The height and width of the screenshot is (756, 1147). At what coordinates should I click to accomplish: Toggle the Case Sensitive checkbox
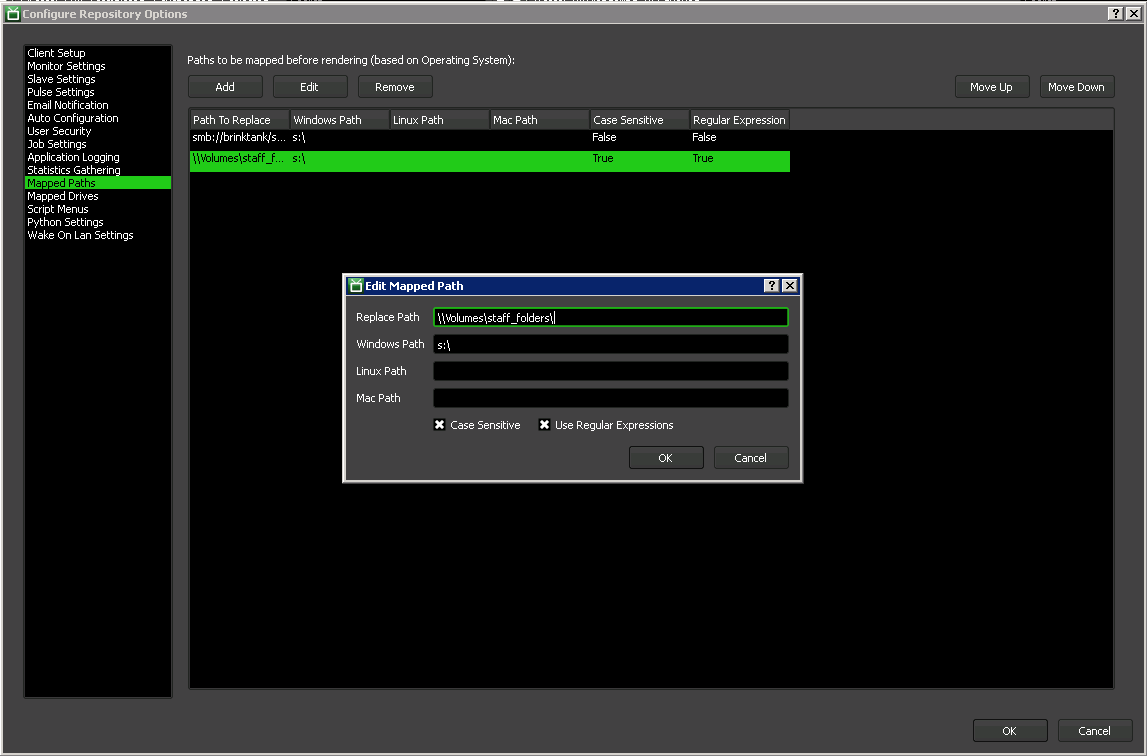439,425
